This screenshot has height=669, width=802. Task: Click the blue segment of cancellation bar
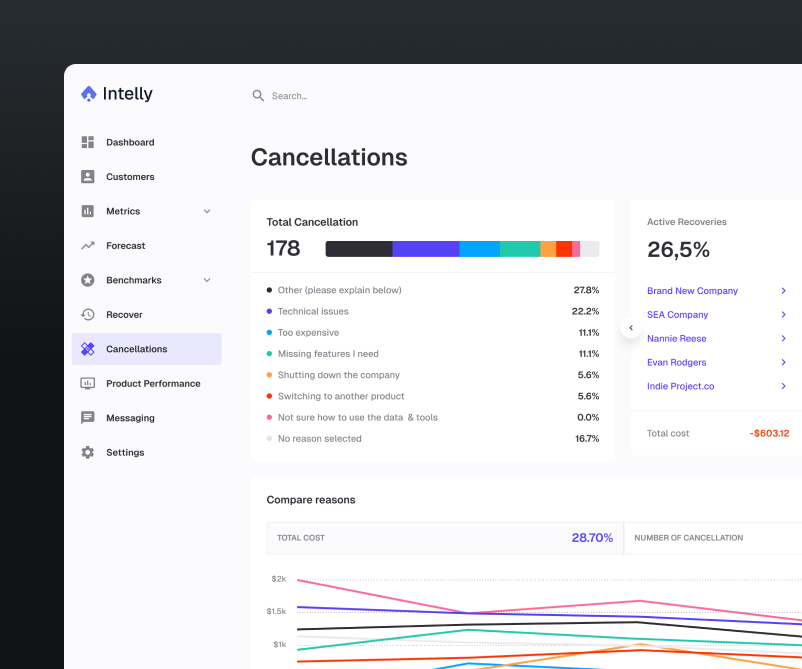pyautogui.click(x=480, y=249)
